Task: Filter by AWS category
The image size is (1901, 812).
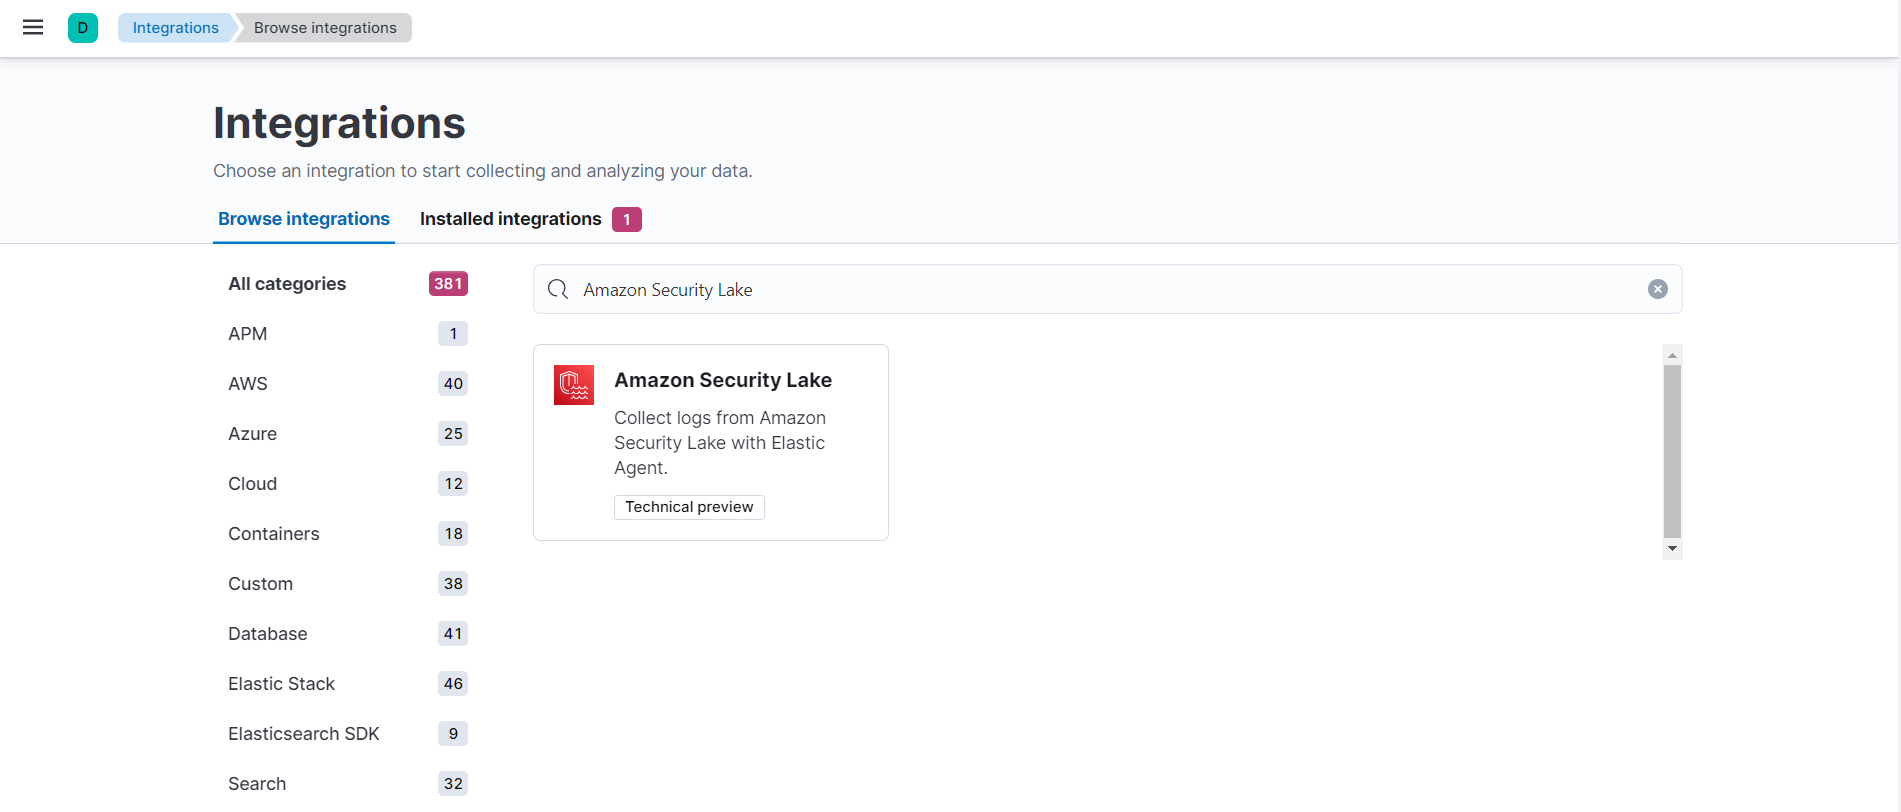Action: (x=248, y=384)
